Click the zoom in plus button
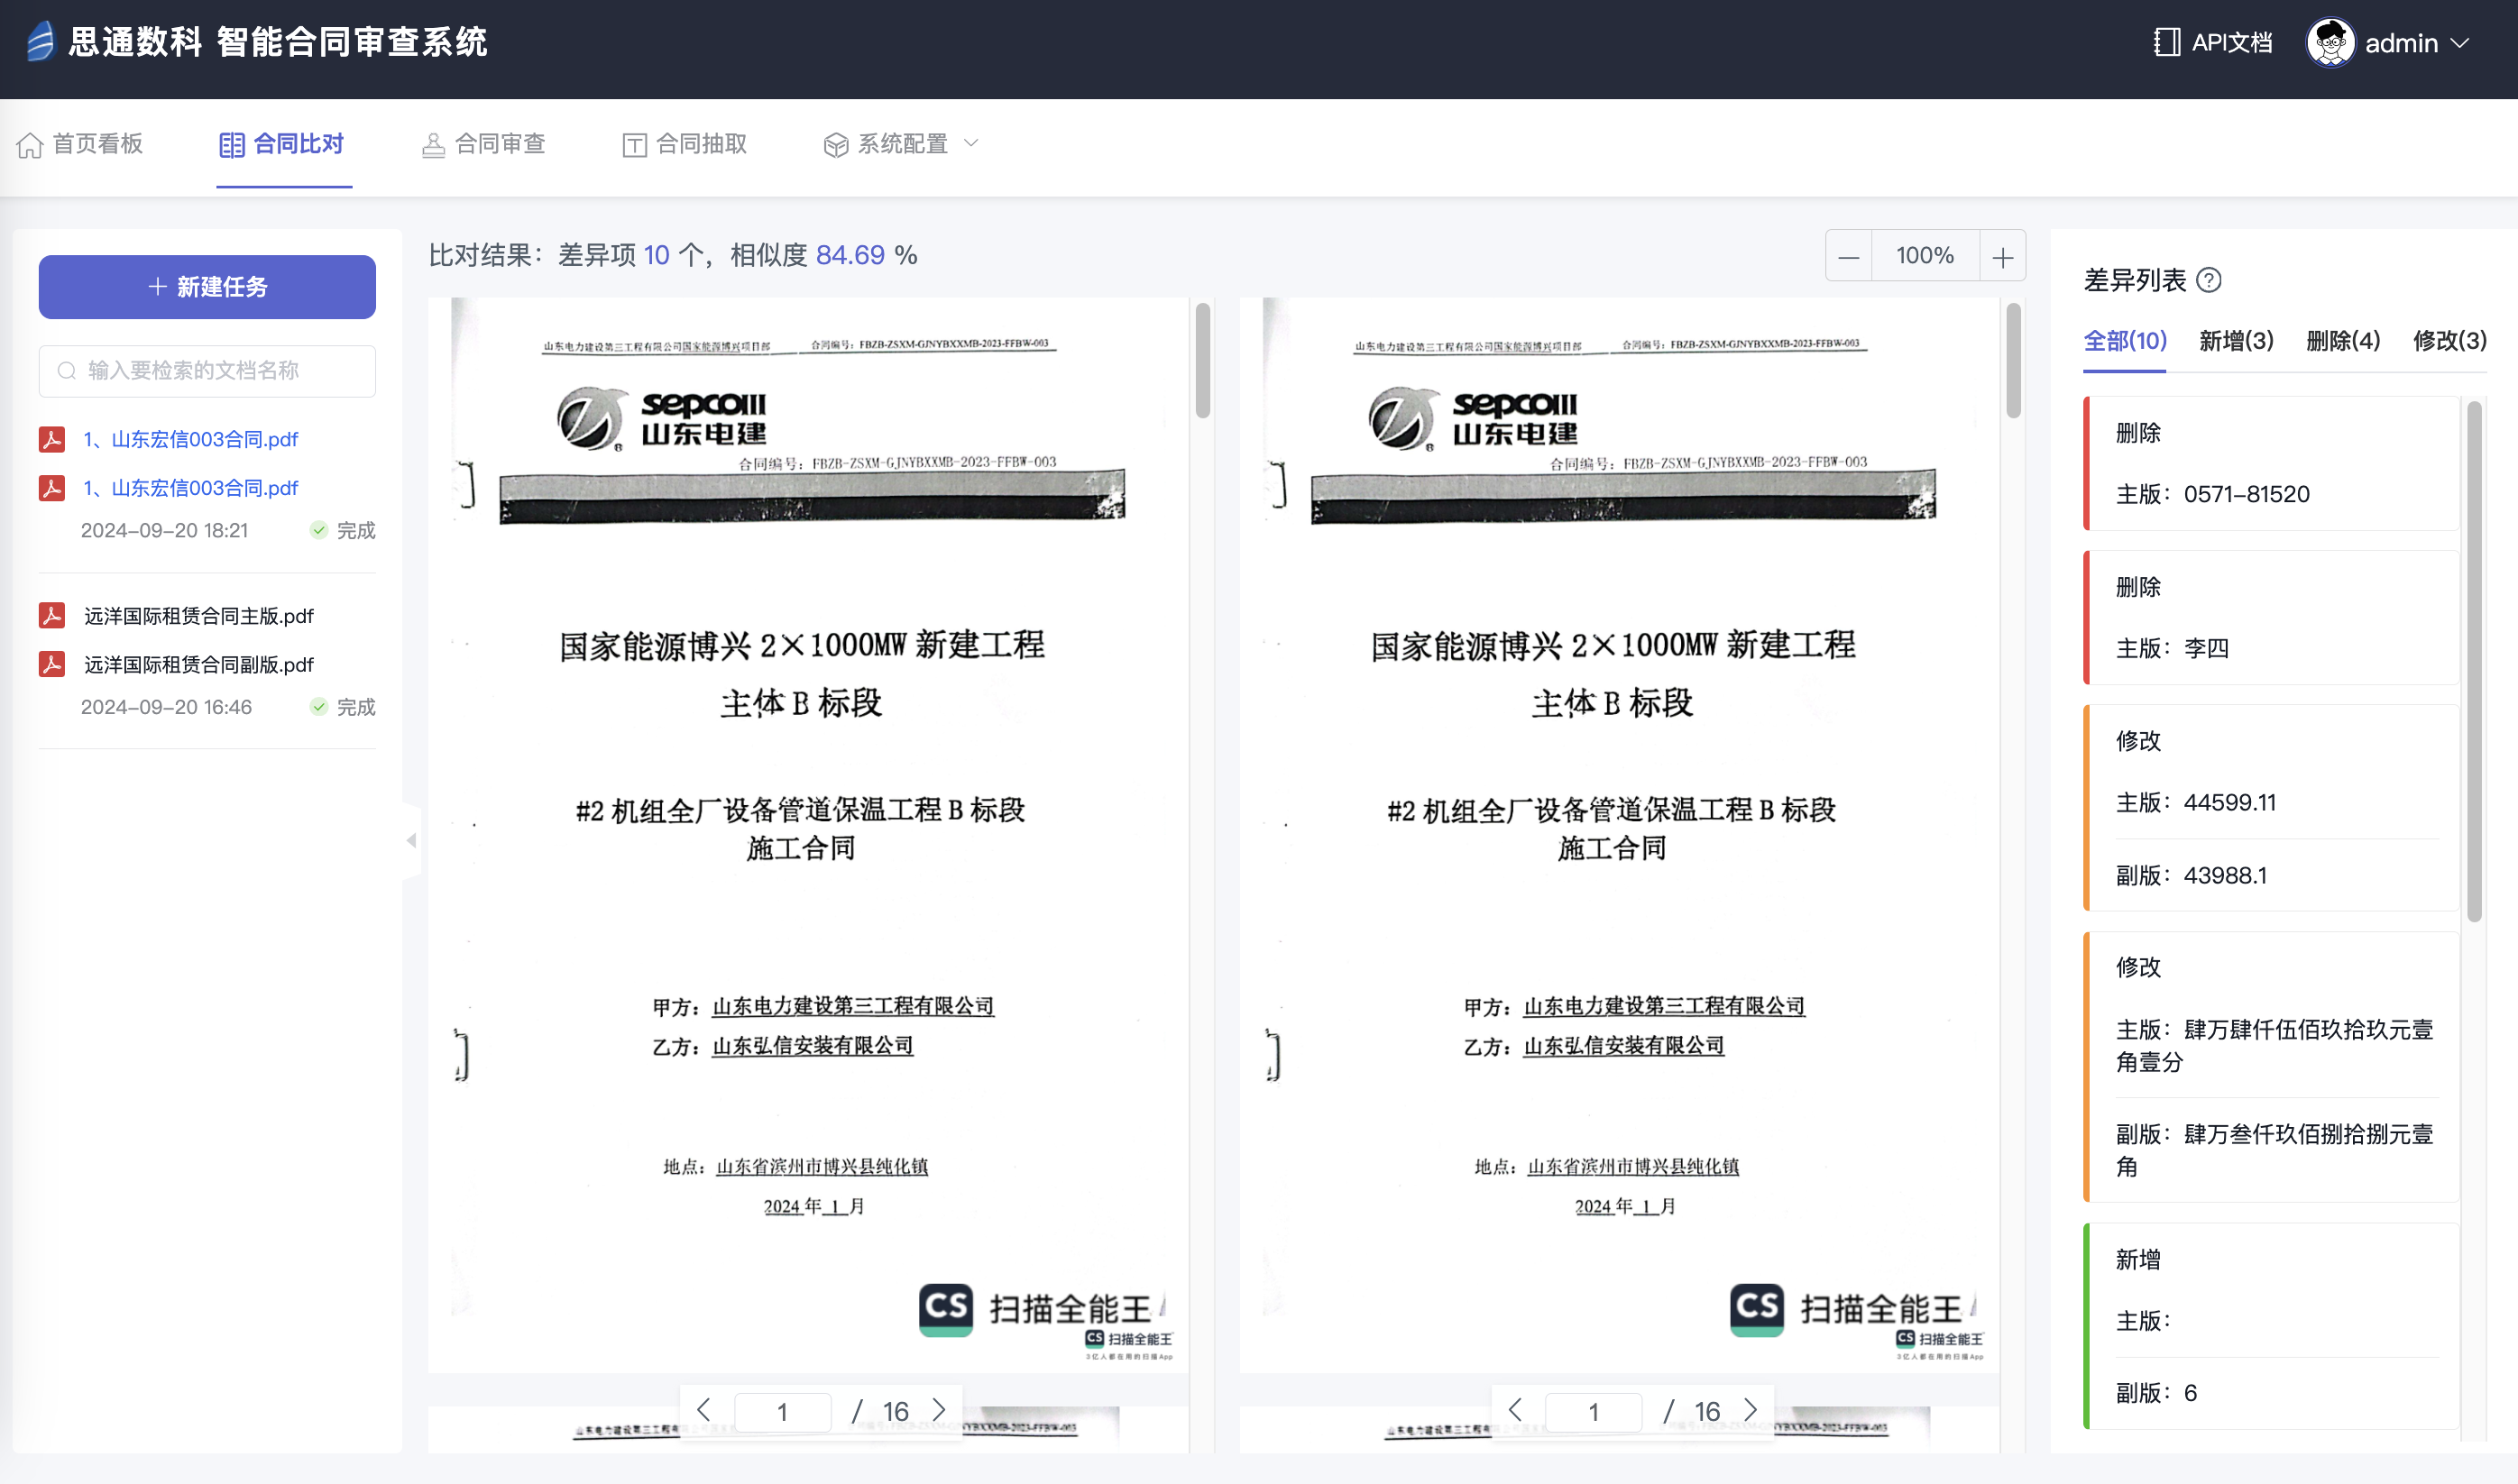The height and width of the screenshot is (1484, 2518). click(2002, 257)
